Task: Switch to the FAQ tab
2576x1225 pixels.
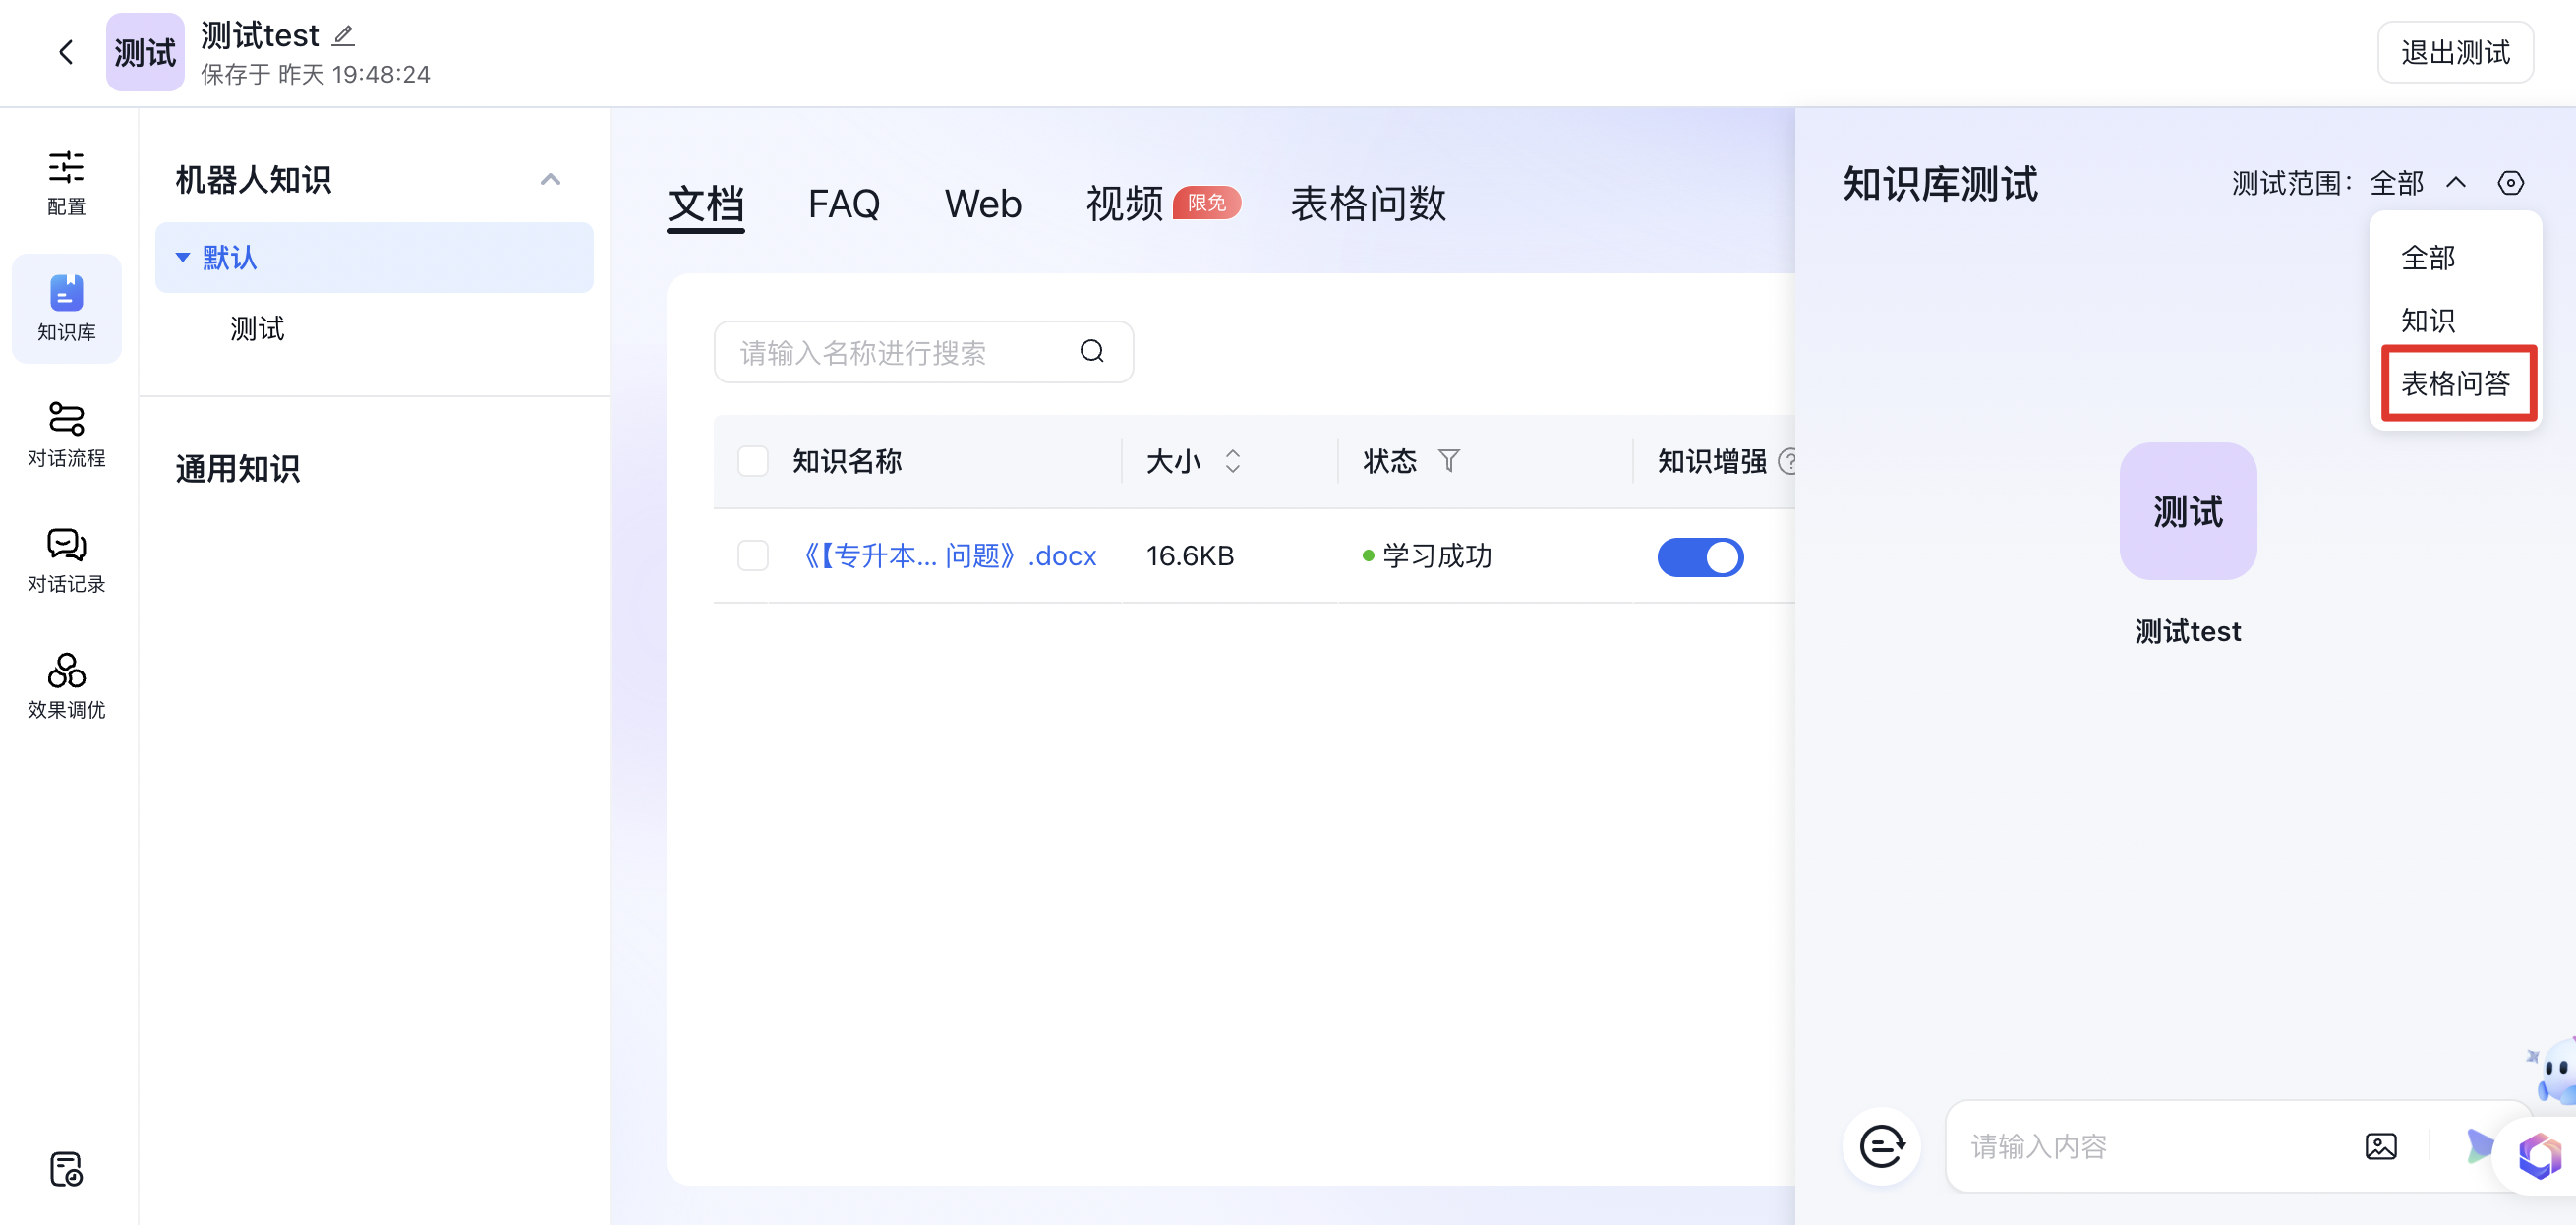Action: pos(843,204)
